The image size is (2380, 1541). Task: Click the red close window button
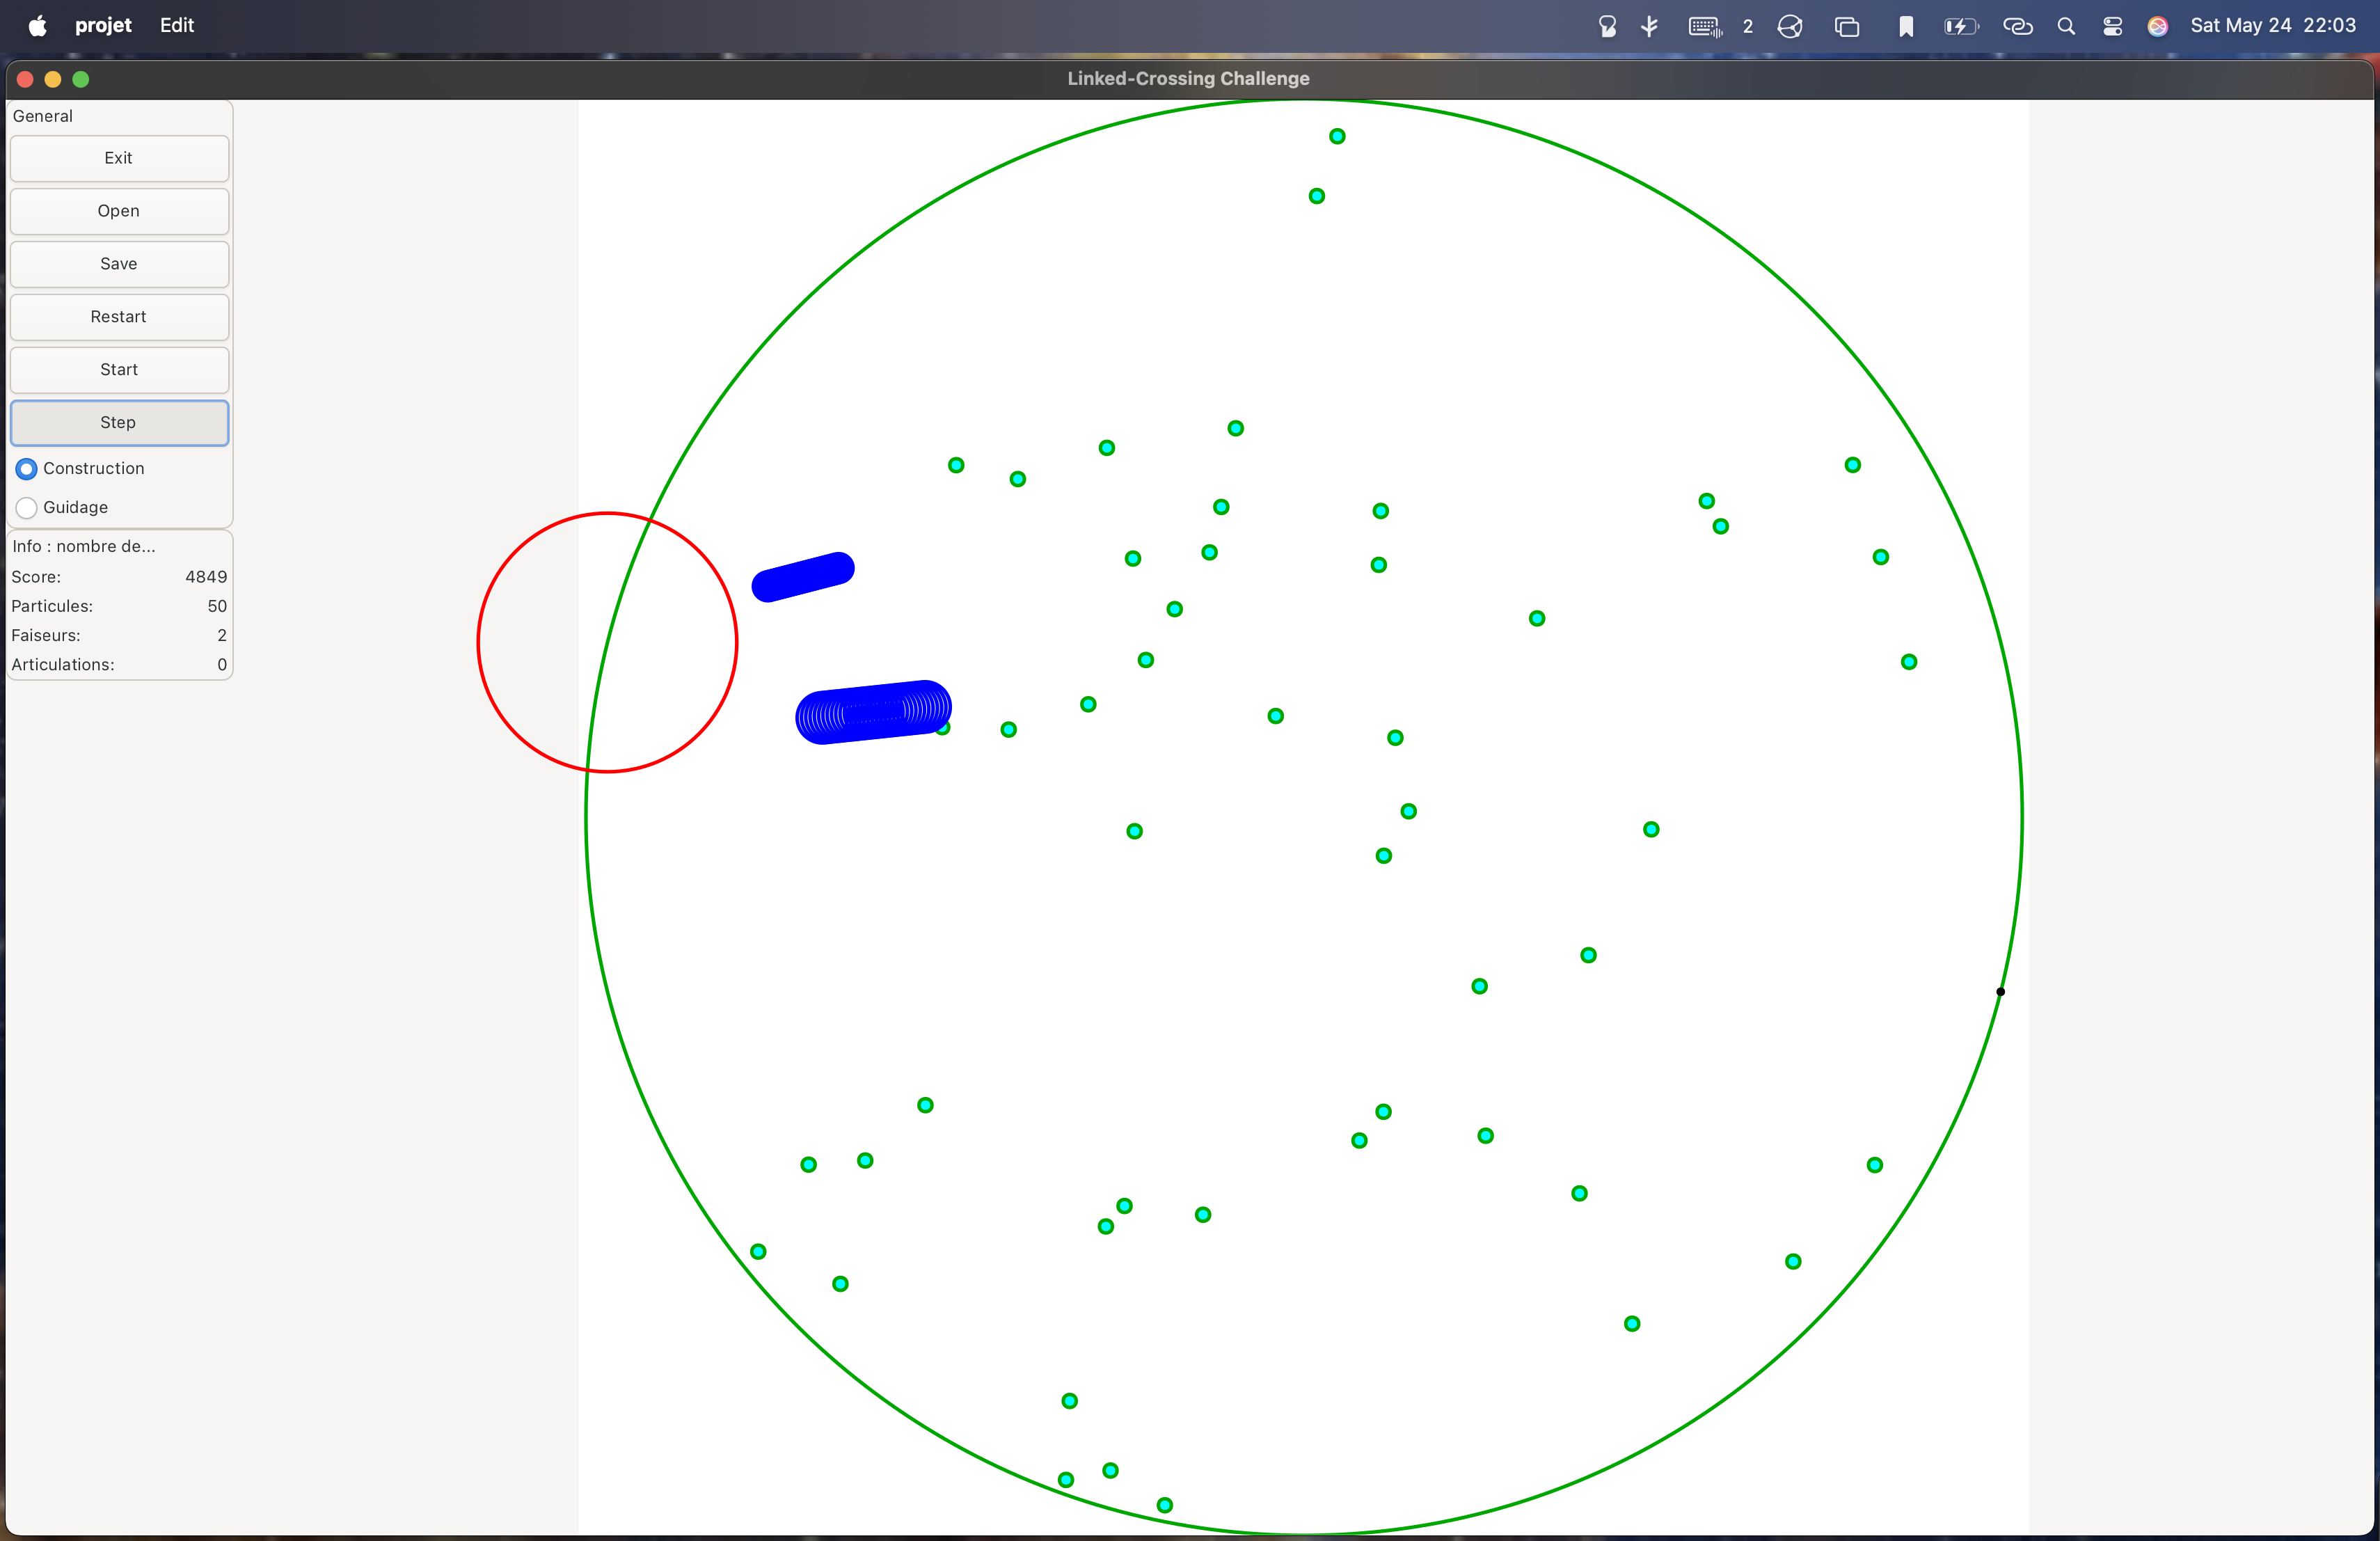pyautogui.click(x=26, y=79)
